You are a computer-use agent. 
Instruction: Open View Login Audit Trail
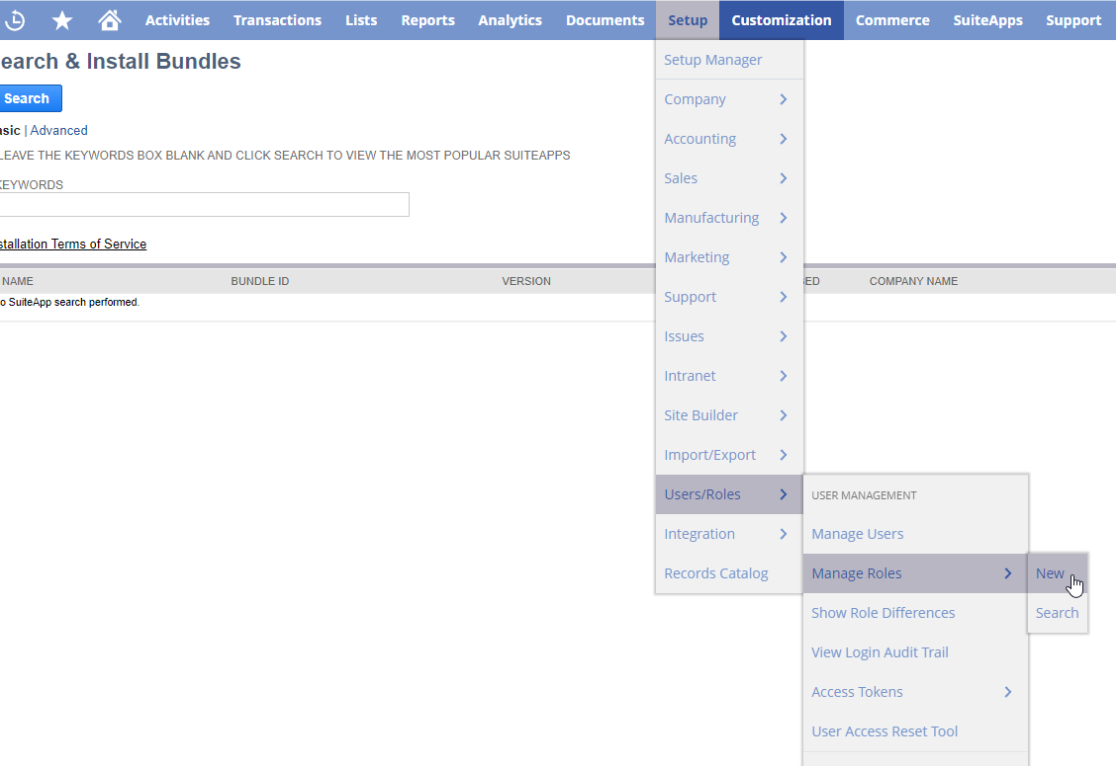[915, 652]
